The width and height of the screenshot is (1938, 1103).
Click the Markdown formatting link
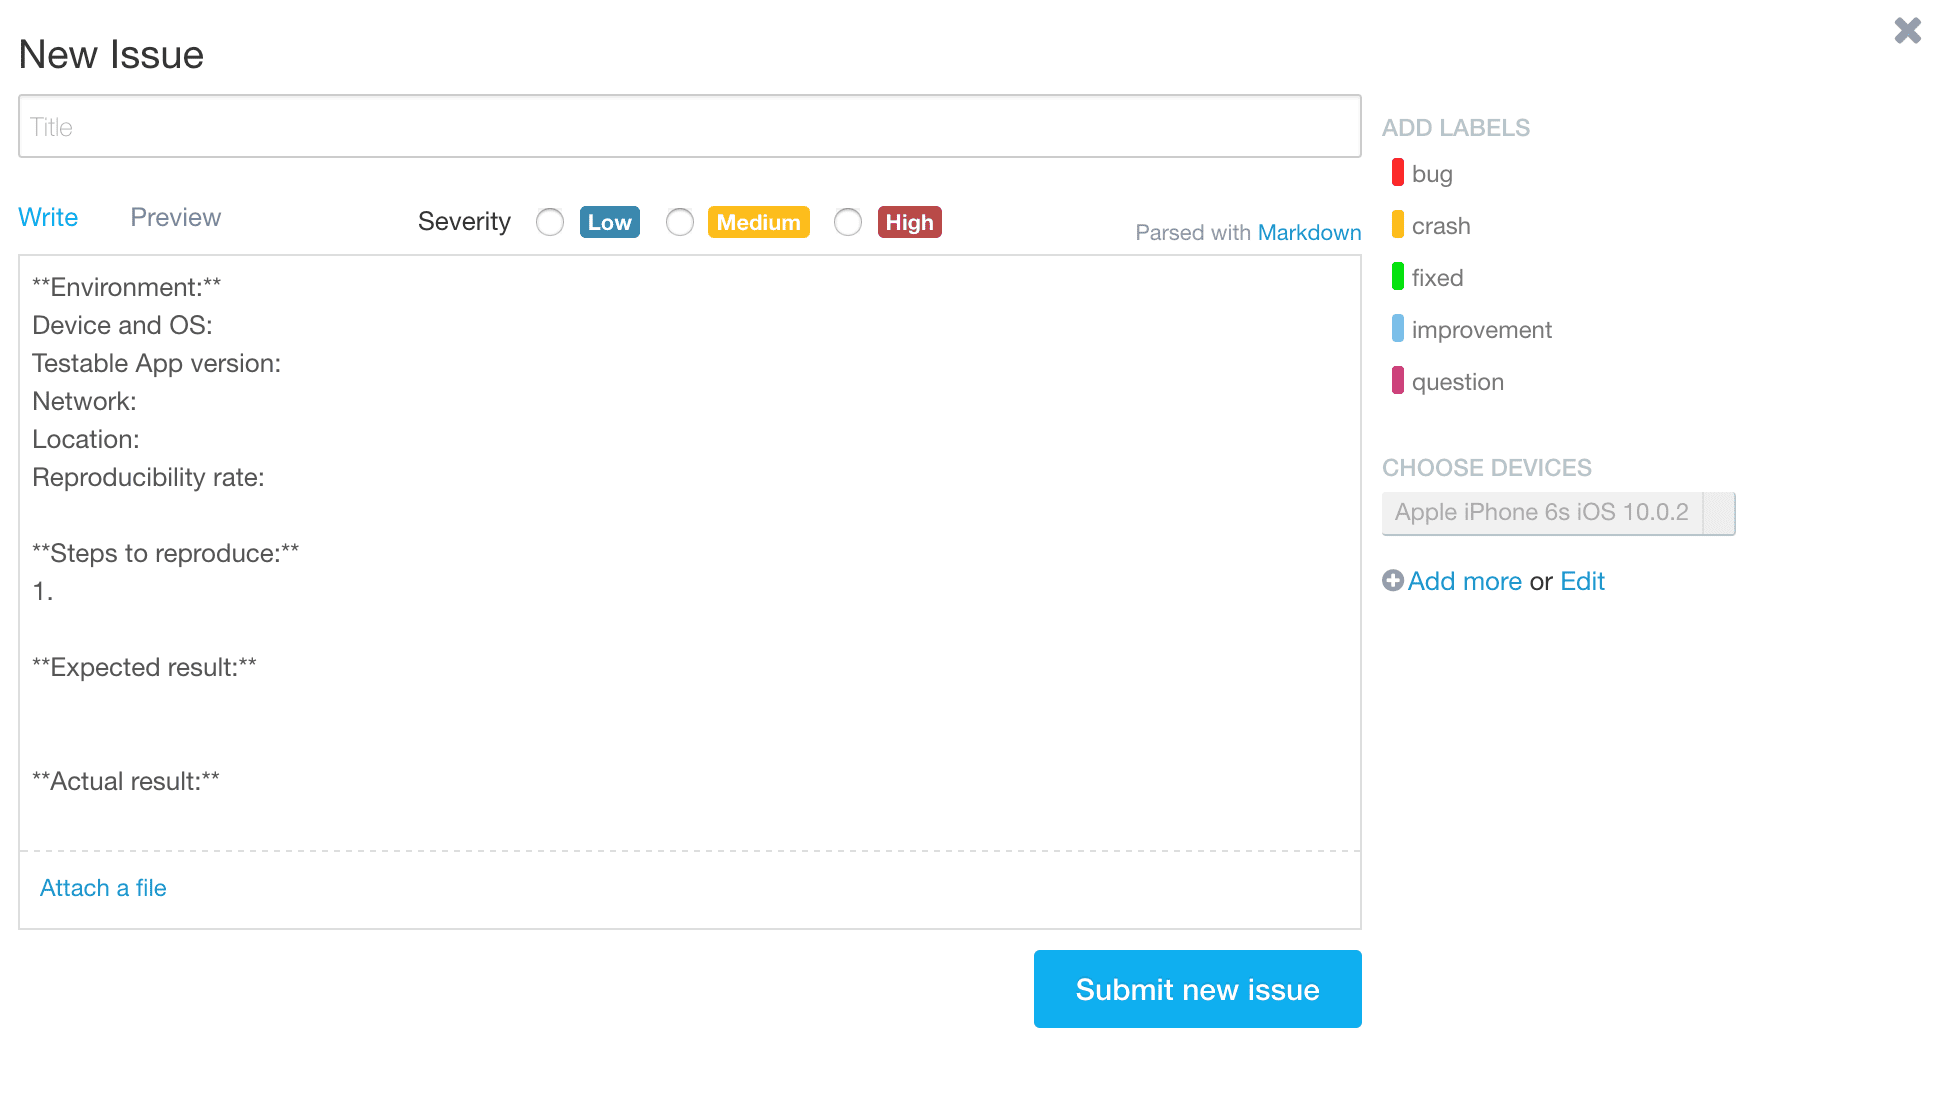click(1310, 232)
